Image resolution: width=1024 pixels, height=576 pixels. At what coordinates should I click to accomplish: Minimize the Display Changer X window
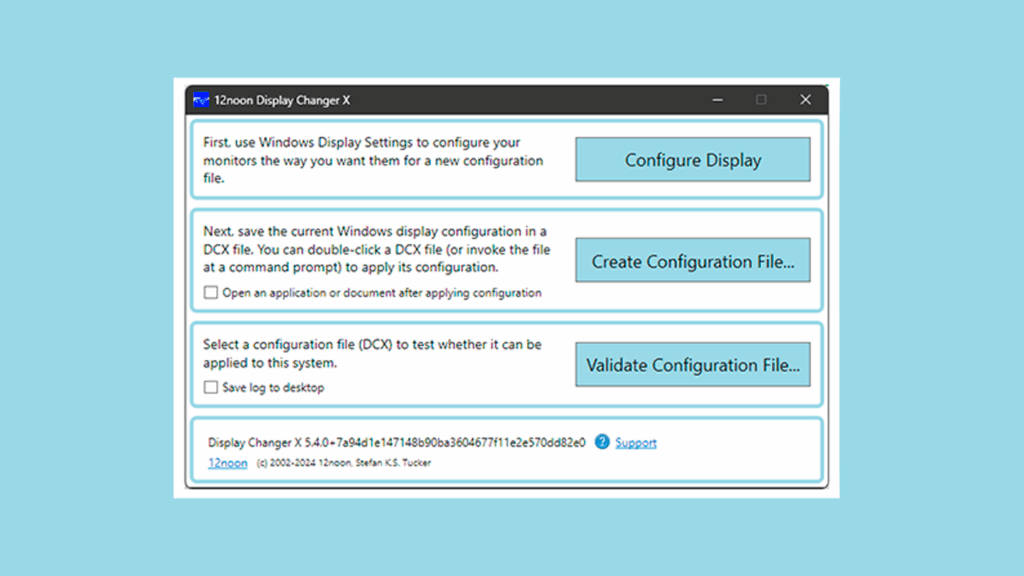coord(716,100)
